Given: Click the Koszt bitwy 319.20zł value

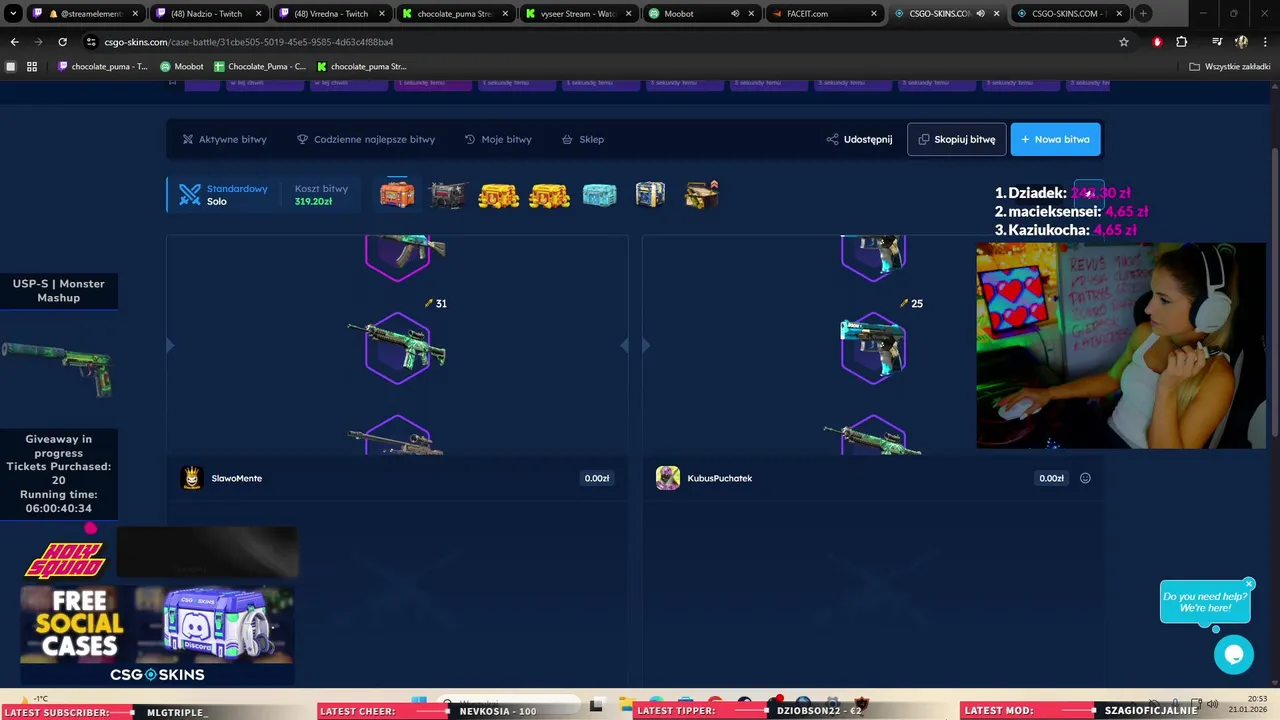Looking at the screenshot, I should [x=314, y=201].
